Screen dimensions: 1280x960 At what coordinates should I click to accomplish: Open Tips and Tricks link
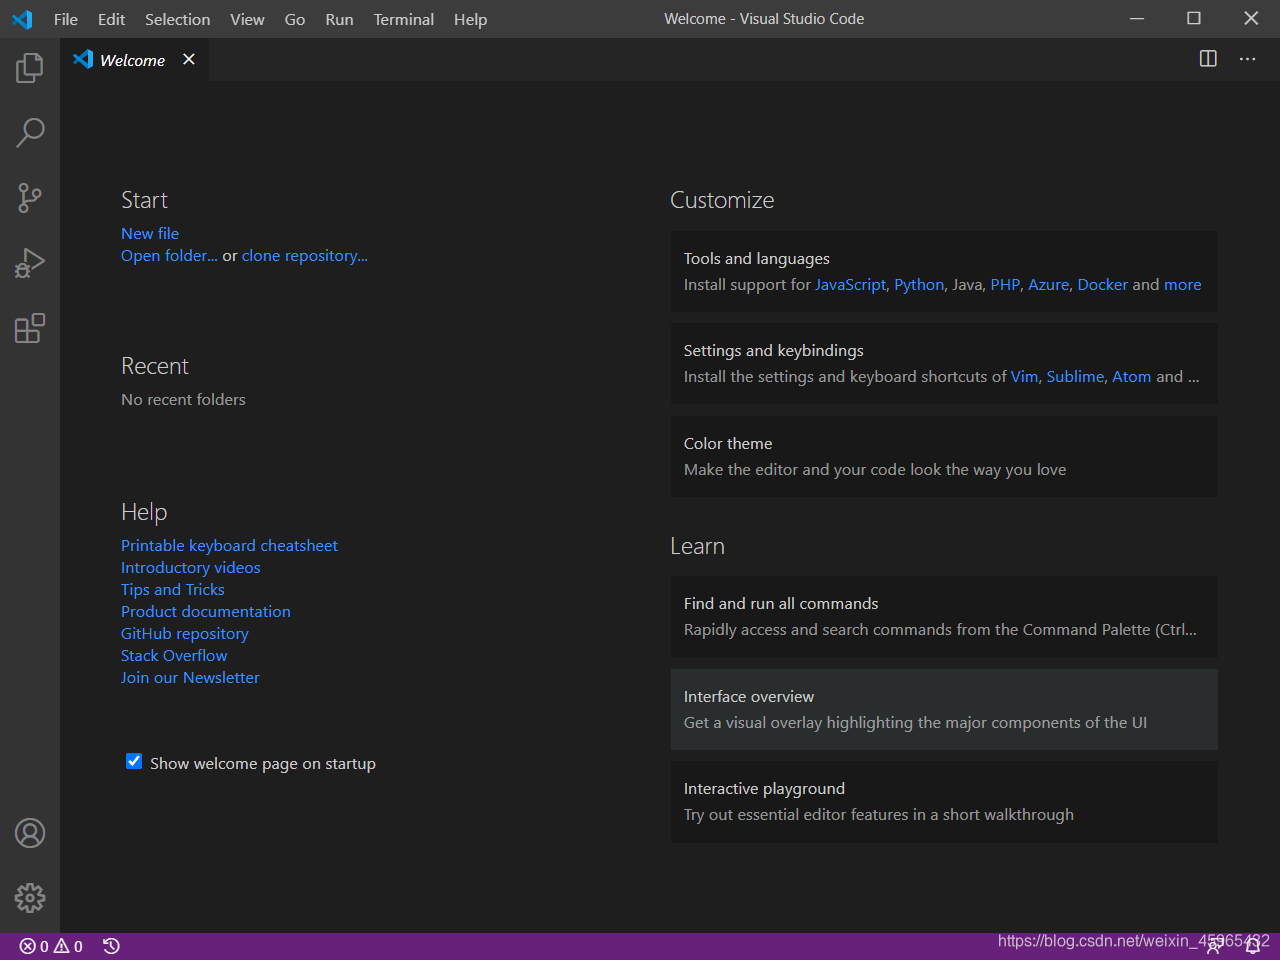pos(173,589)
